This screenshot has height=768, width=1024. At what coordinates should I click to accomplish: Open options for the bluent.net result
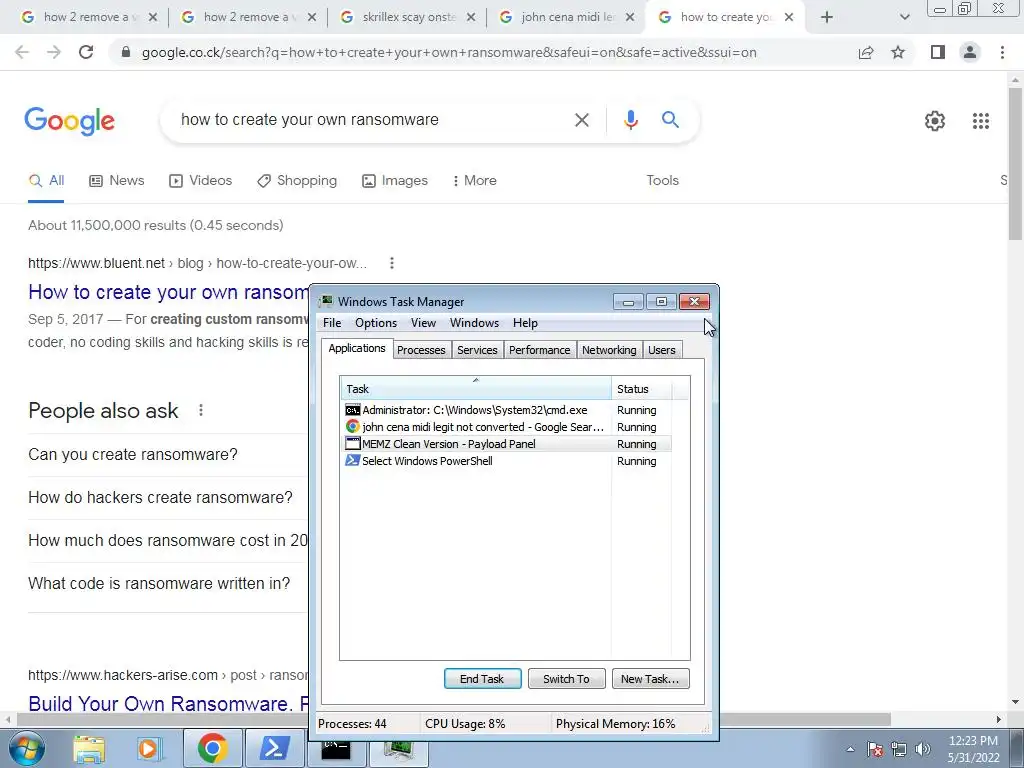(x=391, y=263)
